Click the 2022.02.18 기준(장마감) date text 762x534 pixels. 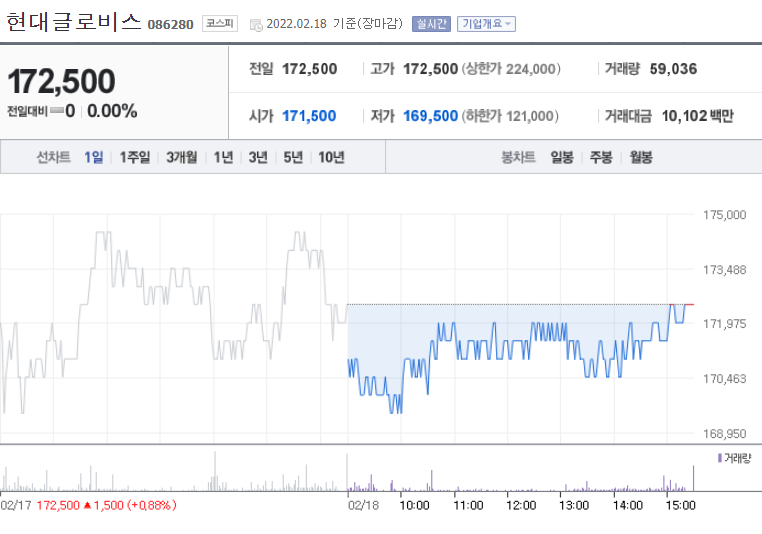coord(335,24)
